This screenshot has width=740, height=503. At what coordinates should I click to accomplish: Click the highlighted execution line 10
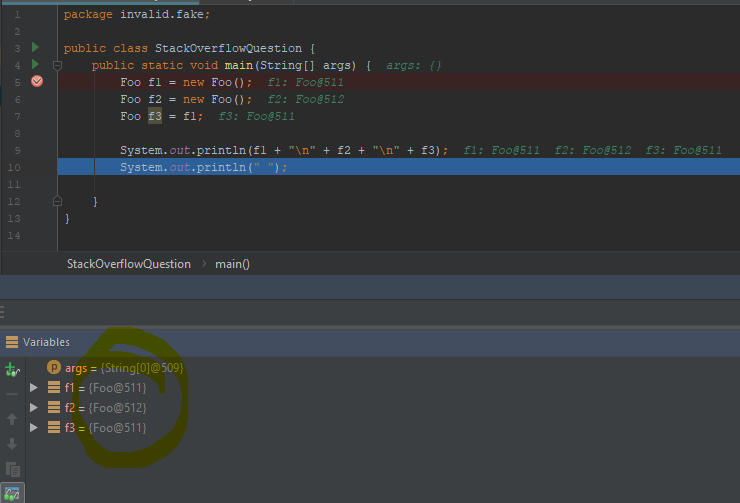point(399,167)
